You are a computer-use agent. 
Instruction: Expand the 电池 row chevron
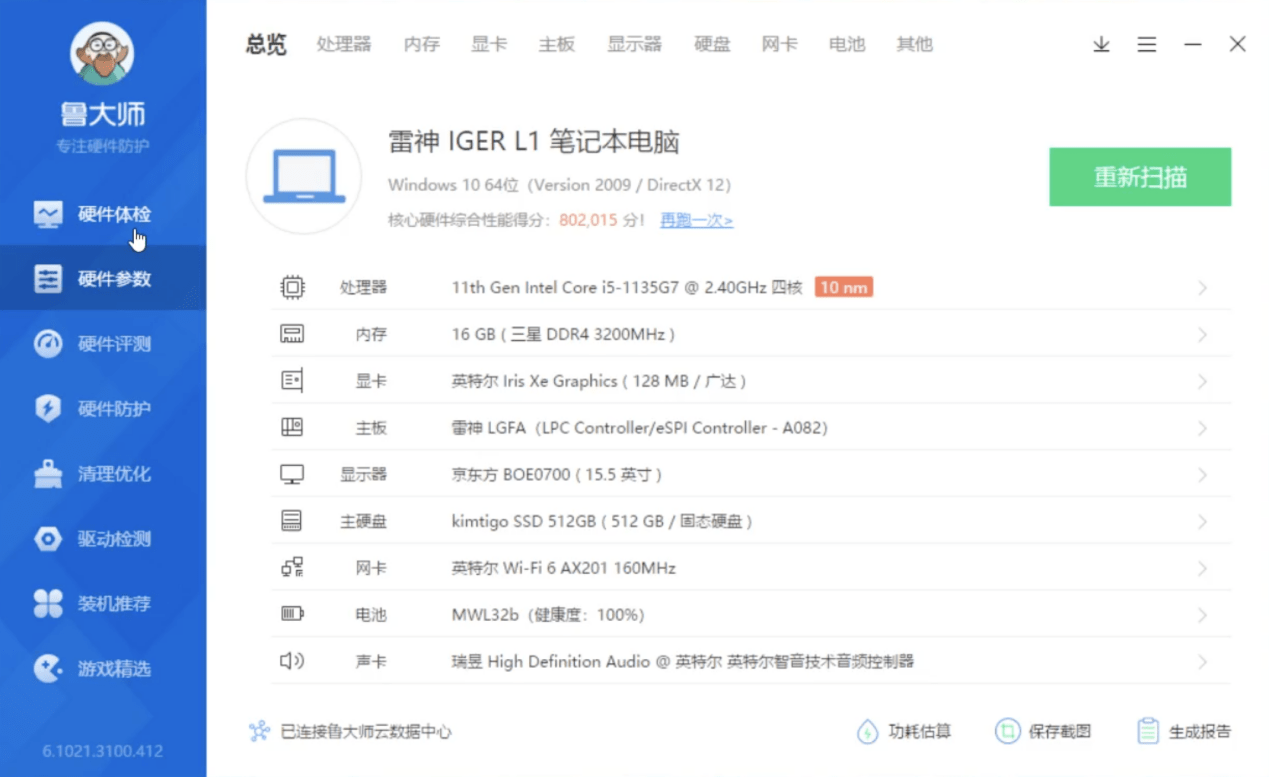(x=1202, y=615)
